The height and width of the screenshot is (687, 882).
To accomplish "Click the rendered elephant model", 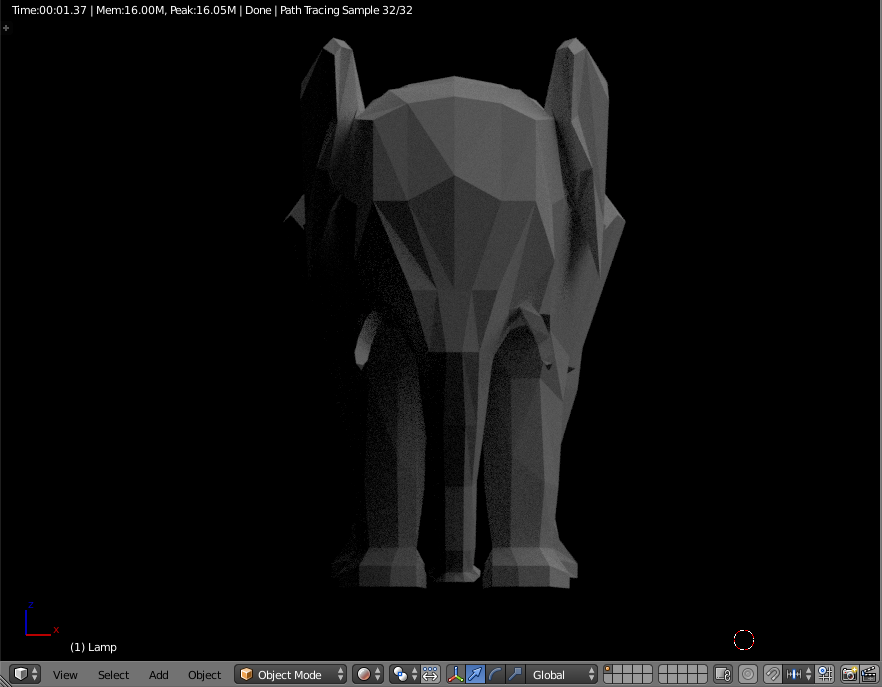I will (456, 315).
